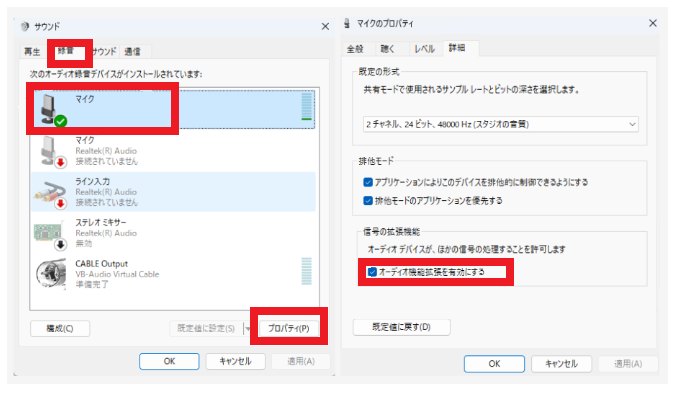
Task: Toggle オーディオ機能拡張を有効にする checkbox
Action: tap(372, 272)
